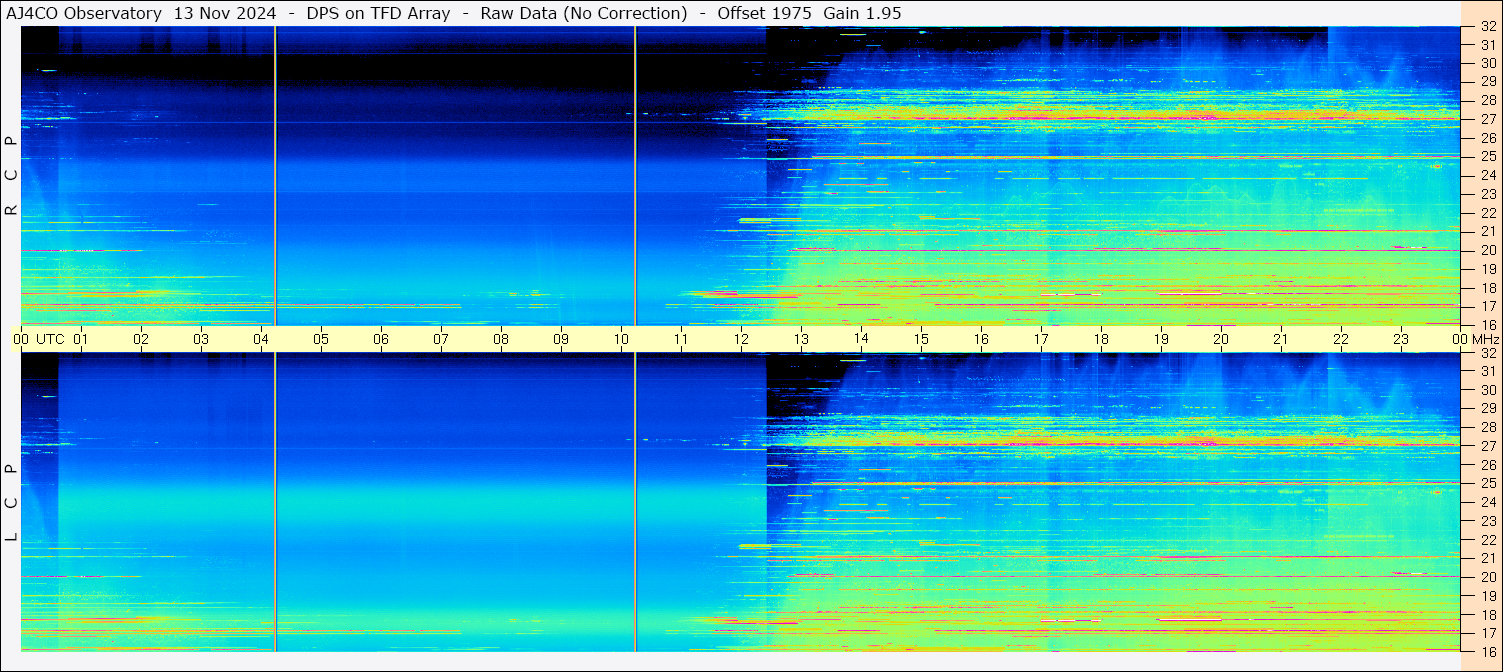
Task: Click hour "09" on the UTC axis
Action: (561, 339)
